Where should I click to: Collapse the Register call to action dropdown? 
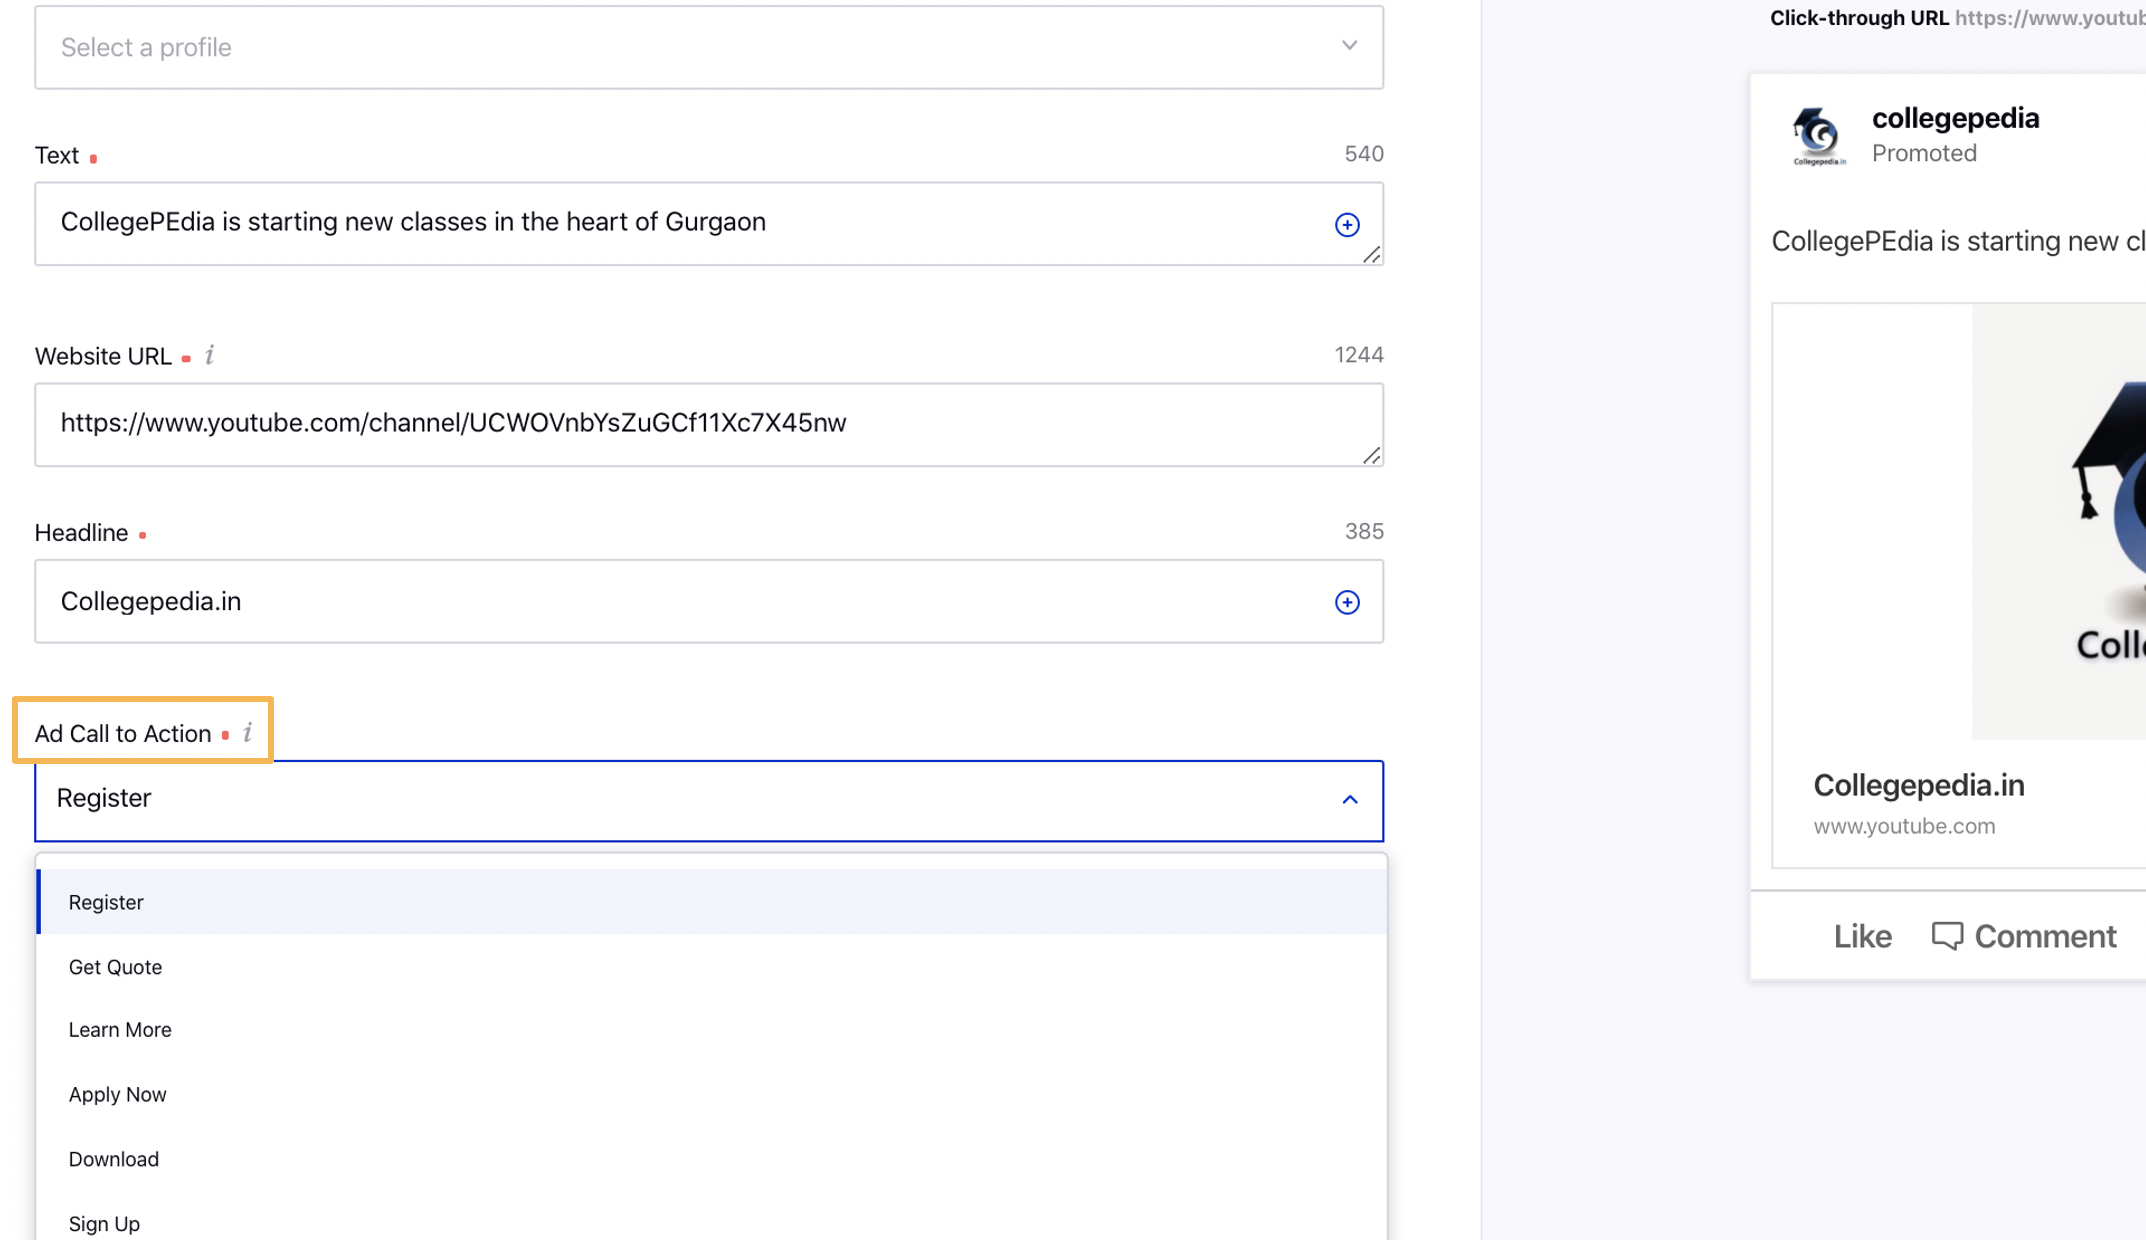pyautogui.click(x=1350, y=800)
